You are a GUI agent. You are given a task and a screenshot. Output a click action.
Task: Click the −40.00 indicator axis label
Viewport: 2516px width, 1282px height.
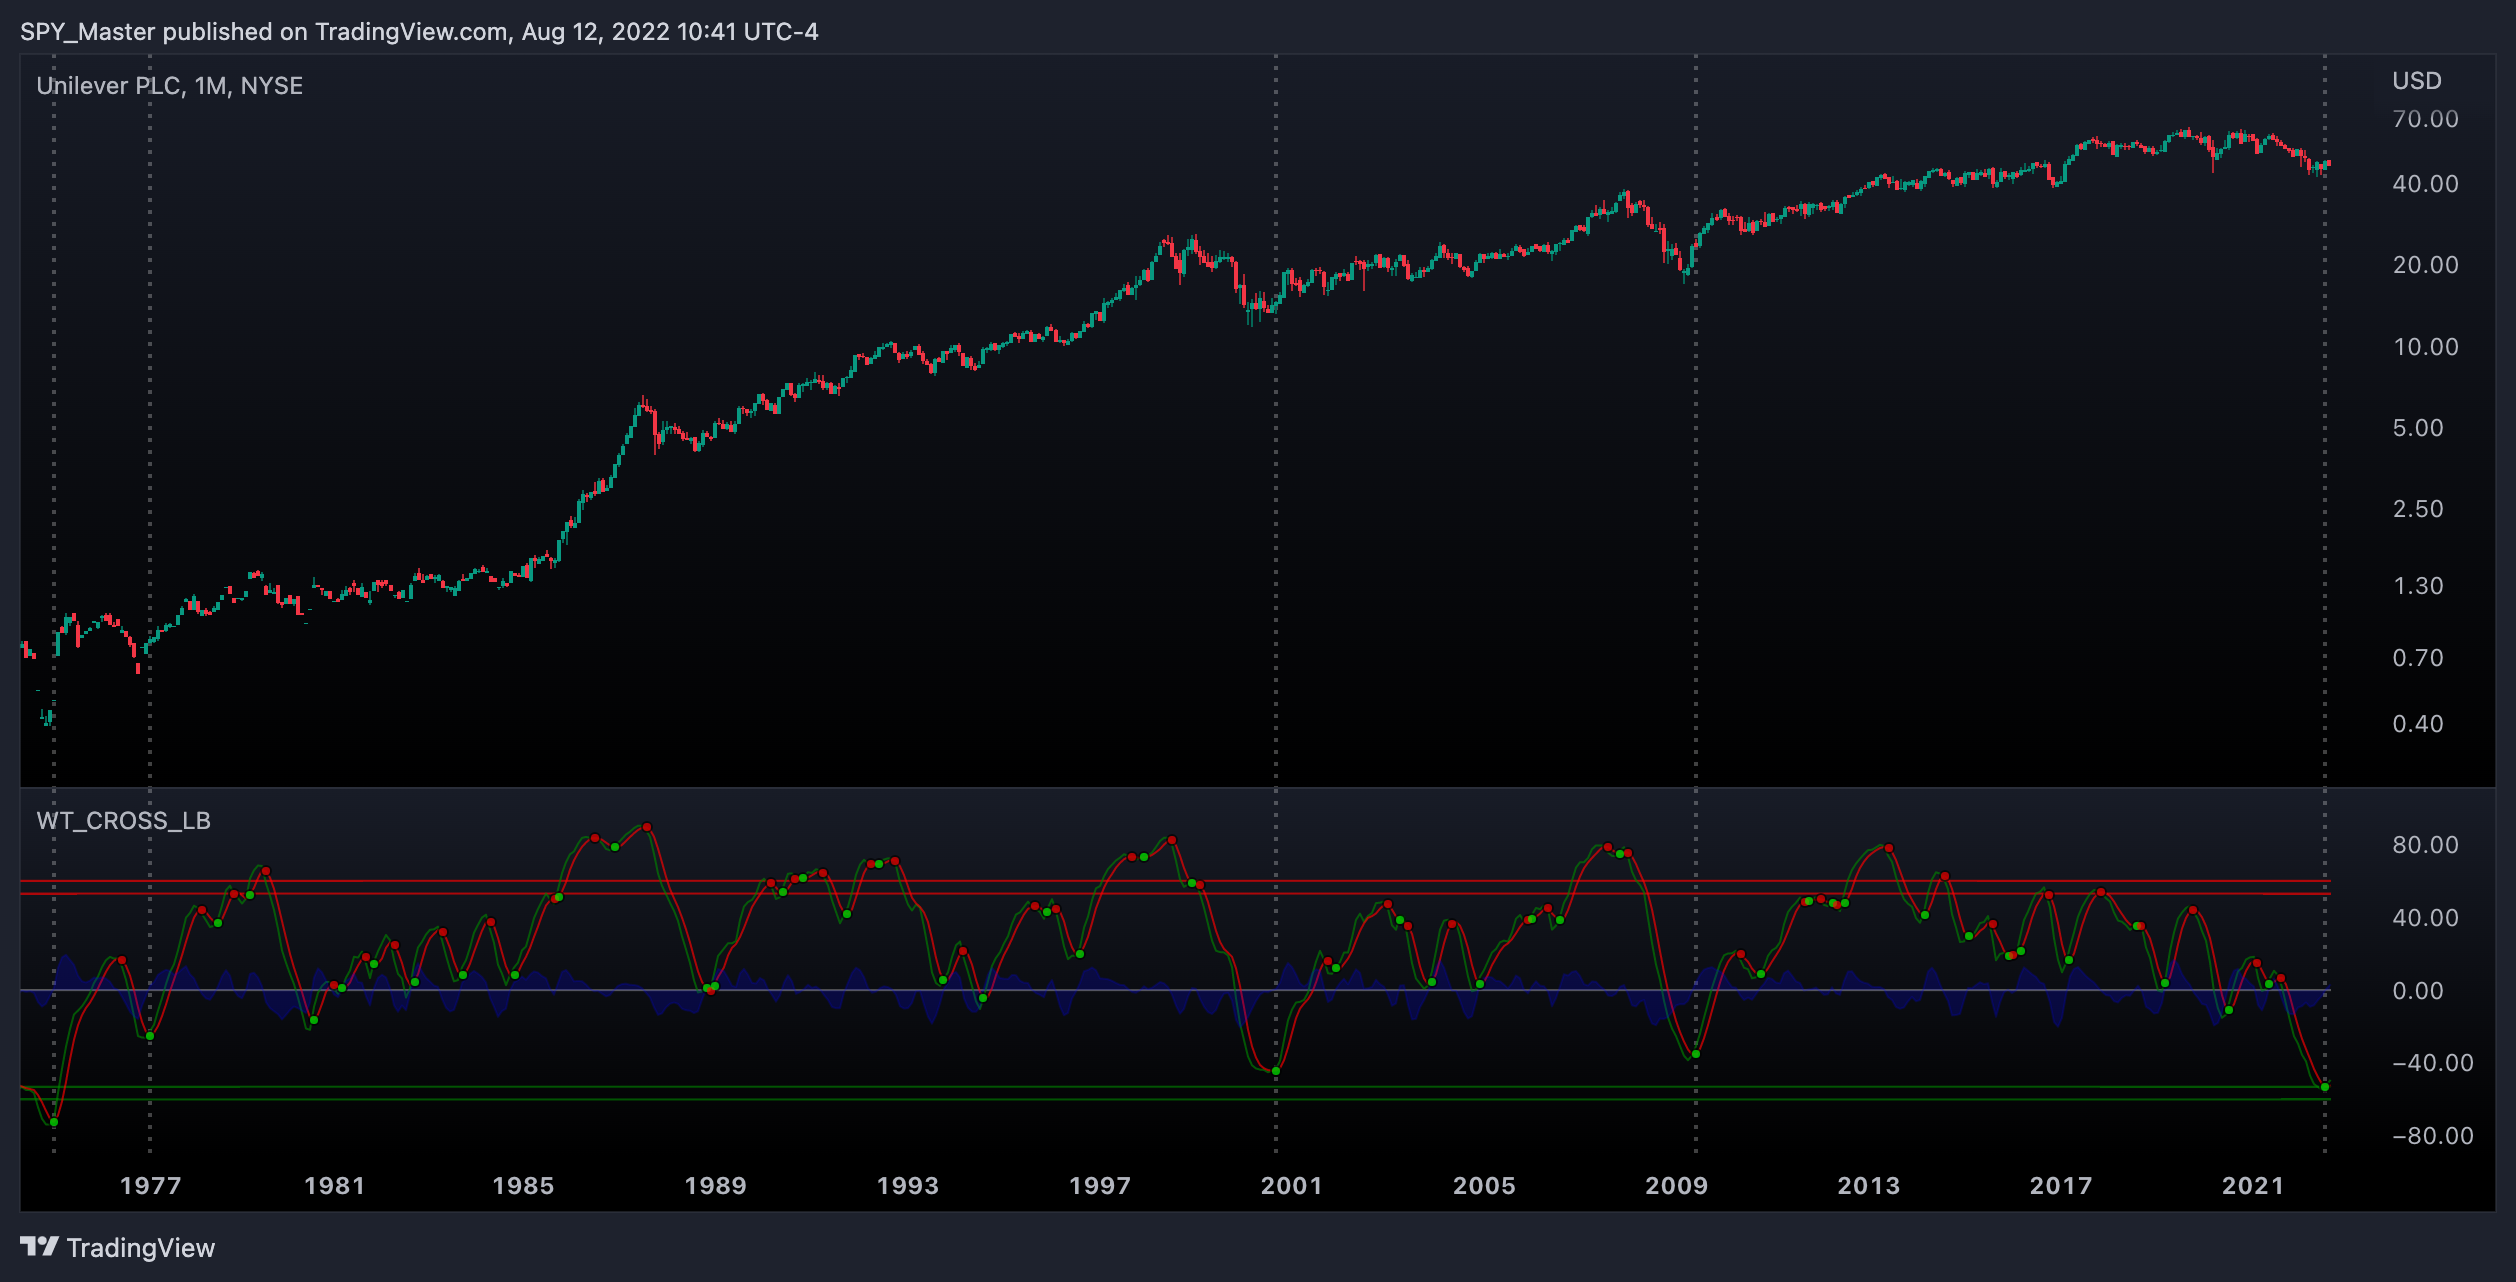tap(2432, 1063)
